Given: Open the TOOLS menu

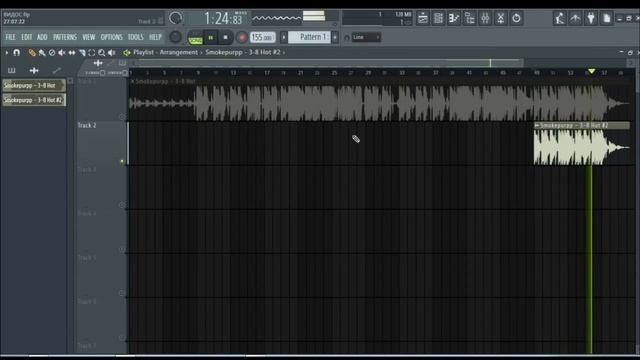Looking at the screenshot, I should pyautogui.click(x=136, y=37).
